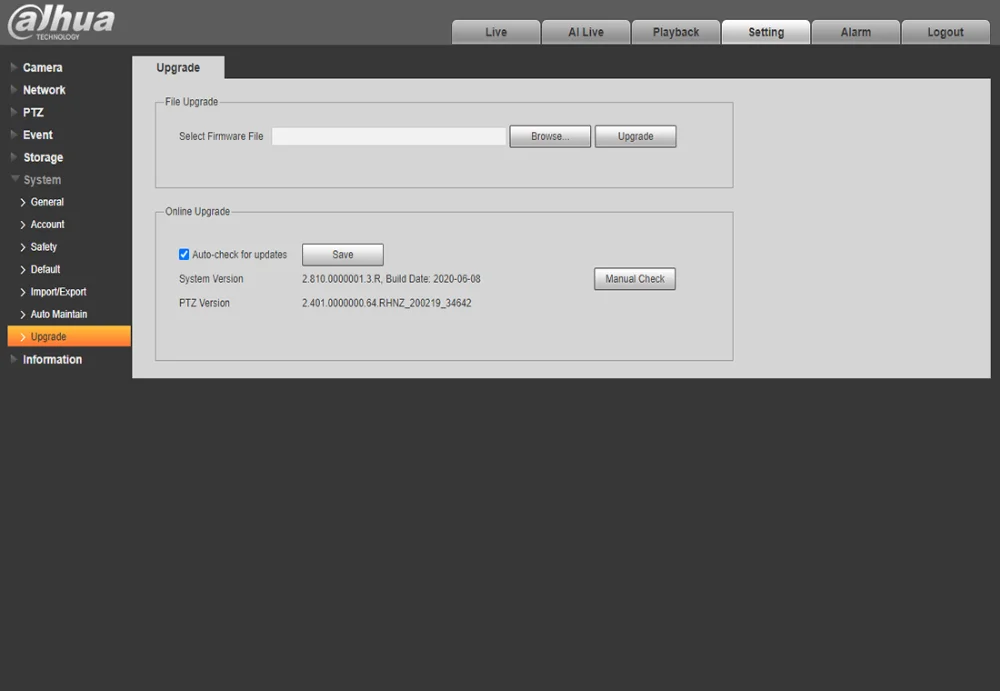The width and height of the screenshot is (1000, 691).
Task: Expand the Information menu section
Action: tap(52, 359)
